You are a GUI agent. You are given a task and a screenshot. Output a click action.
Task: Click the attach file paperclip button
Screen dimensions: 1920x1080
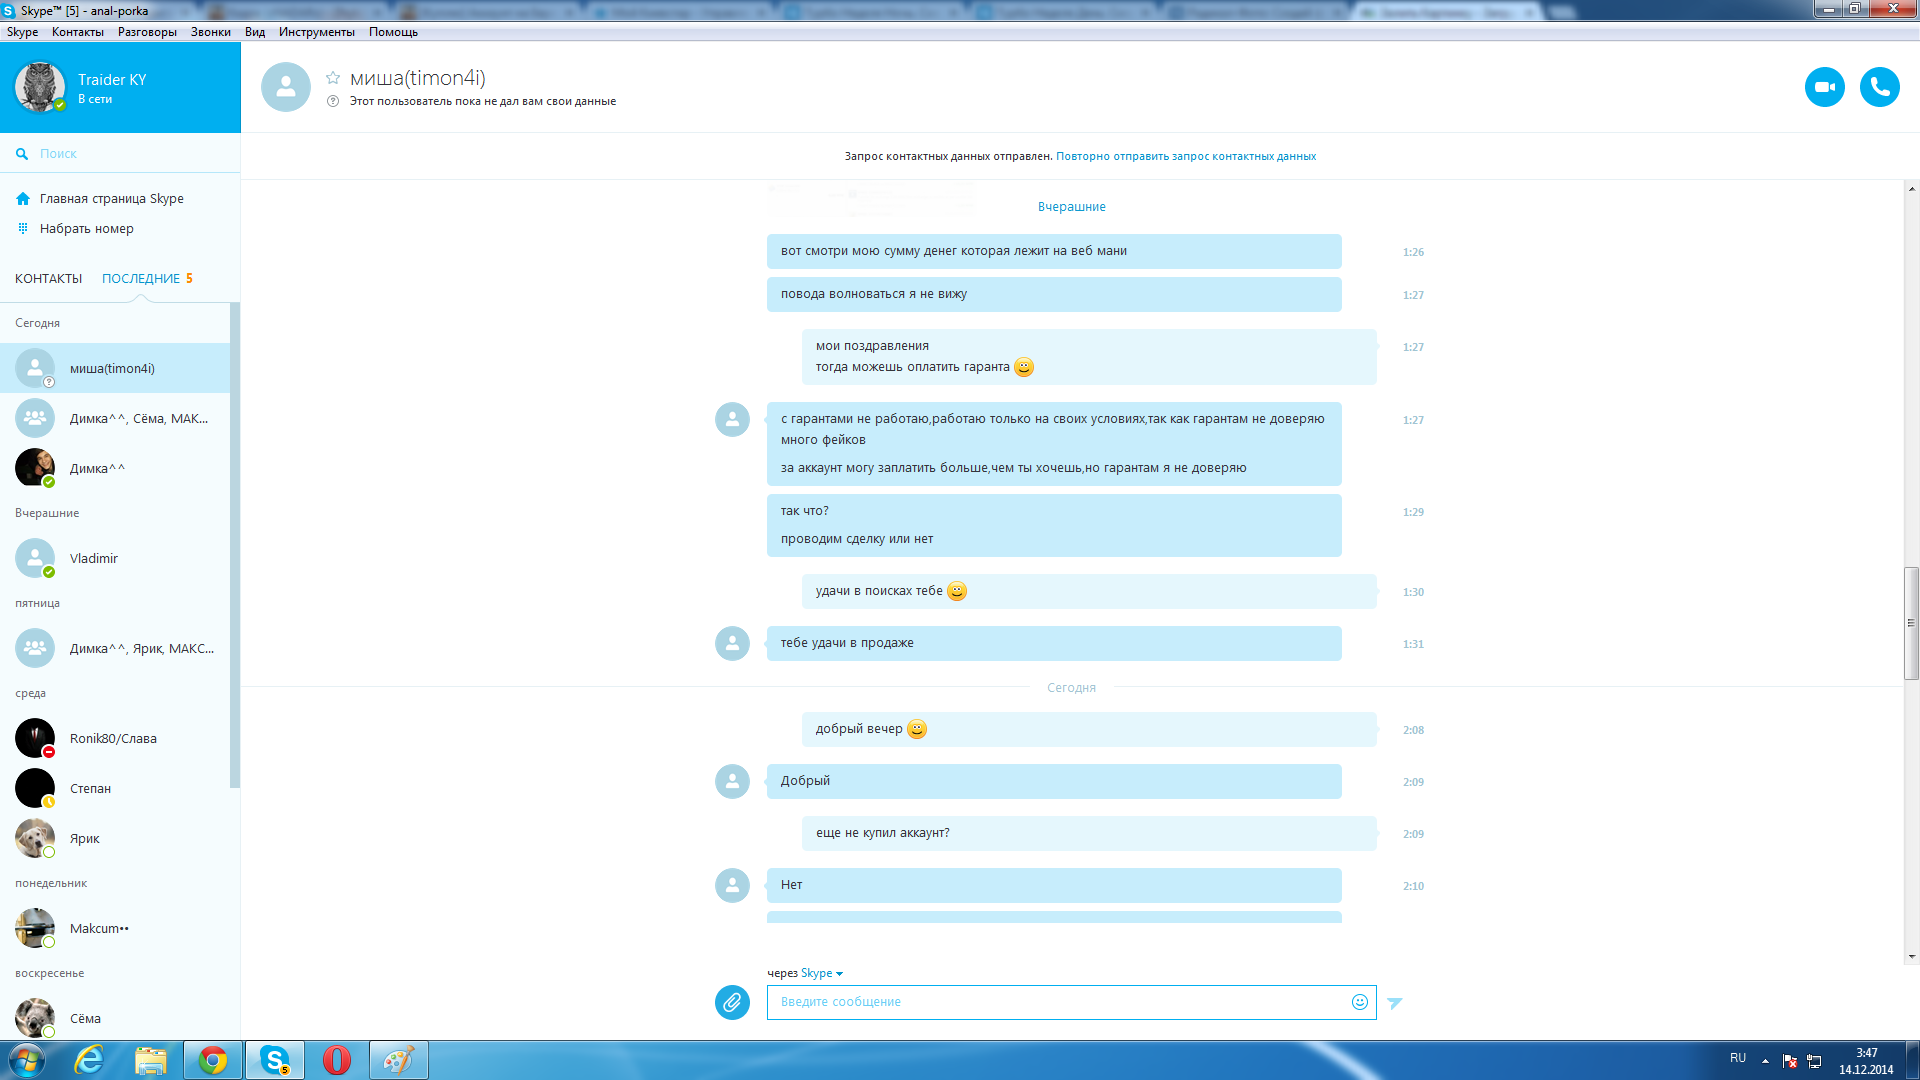[x=732, y=1002]
